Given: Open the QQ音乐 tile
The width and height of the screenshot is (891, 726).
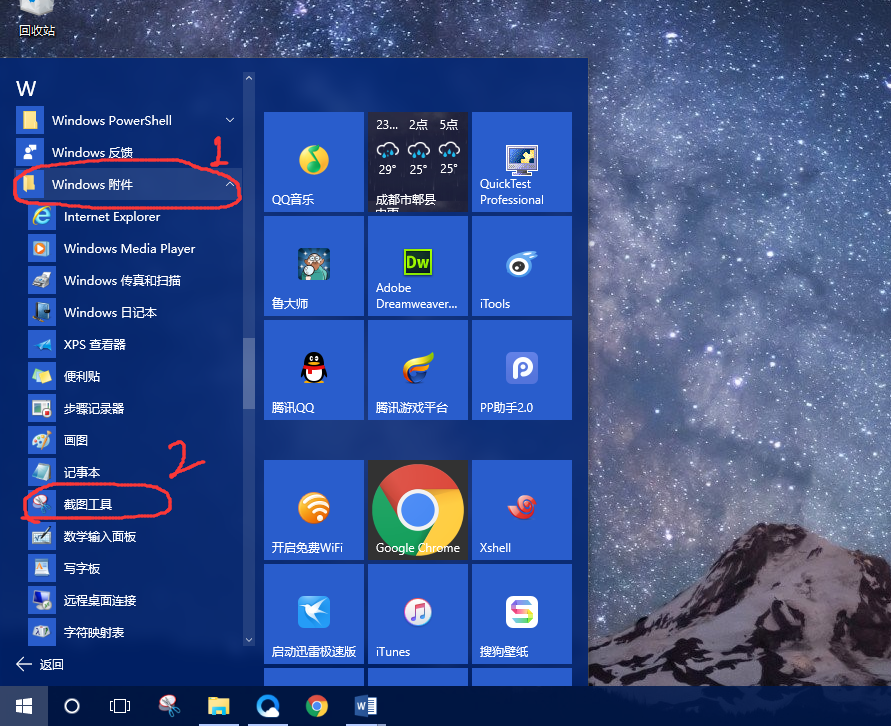Looking at the screenshot, I should pos(314,162).
